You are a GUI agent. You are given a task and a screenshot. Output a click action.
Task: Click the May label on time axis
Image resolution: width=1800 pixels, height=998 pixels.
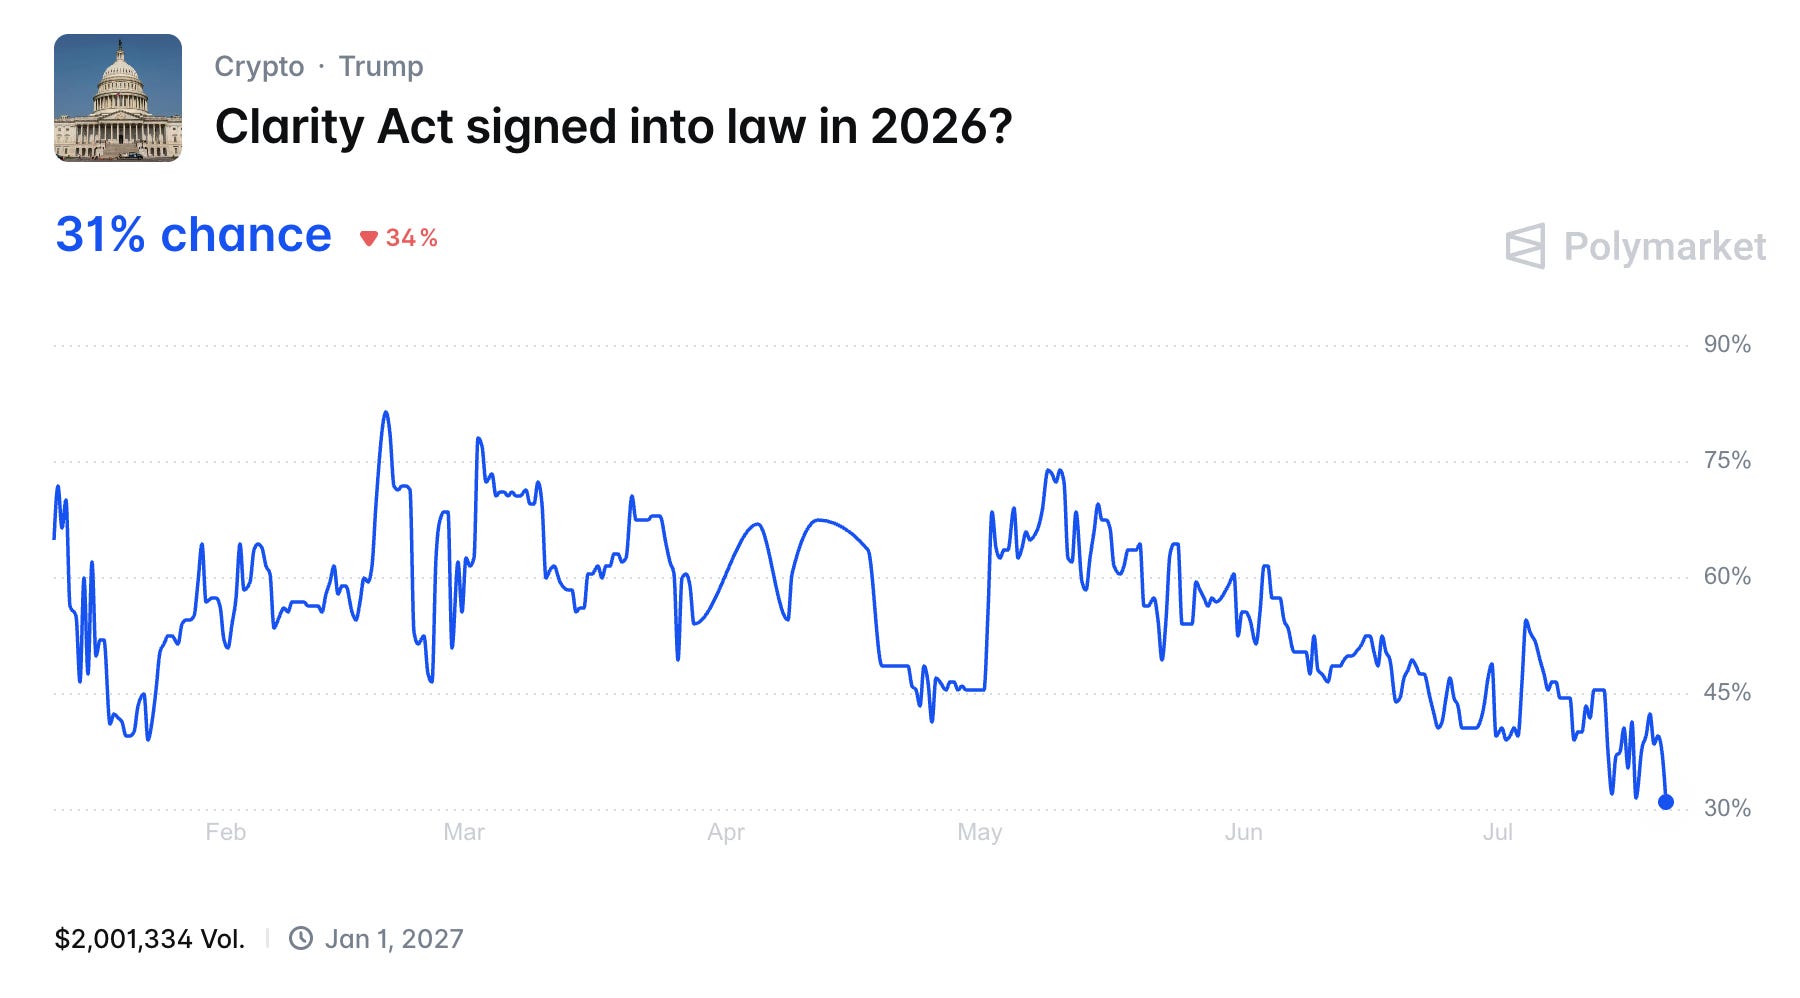point(980,832)
